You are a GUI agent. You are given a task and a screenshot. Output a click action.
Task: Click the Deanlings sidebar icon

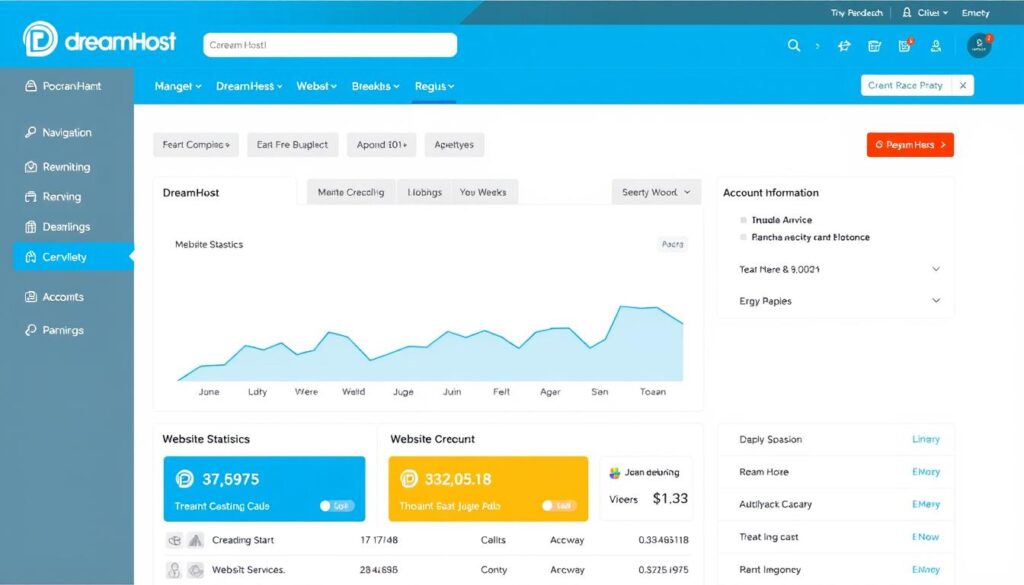pyautogui.click(x=31, y=227)
